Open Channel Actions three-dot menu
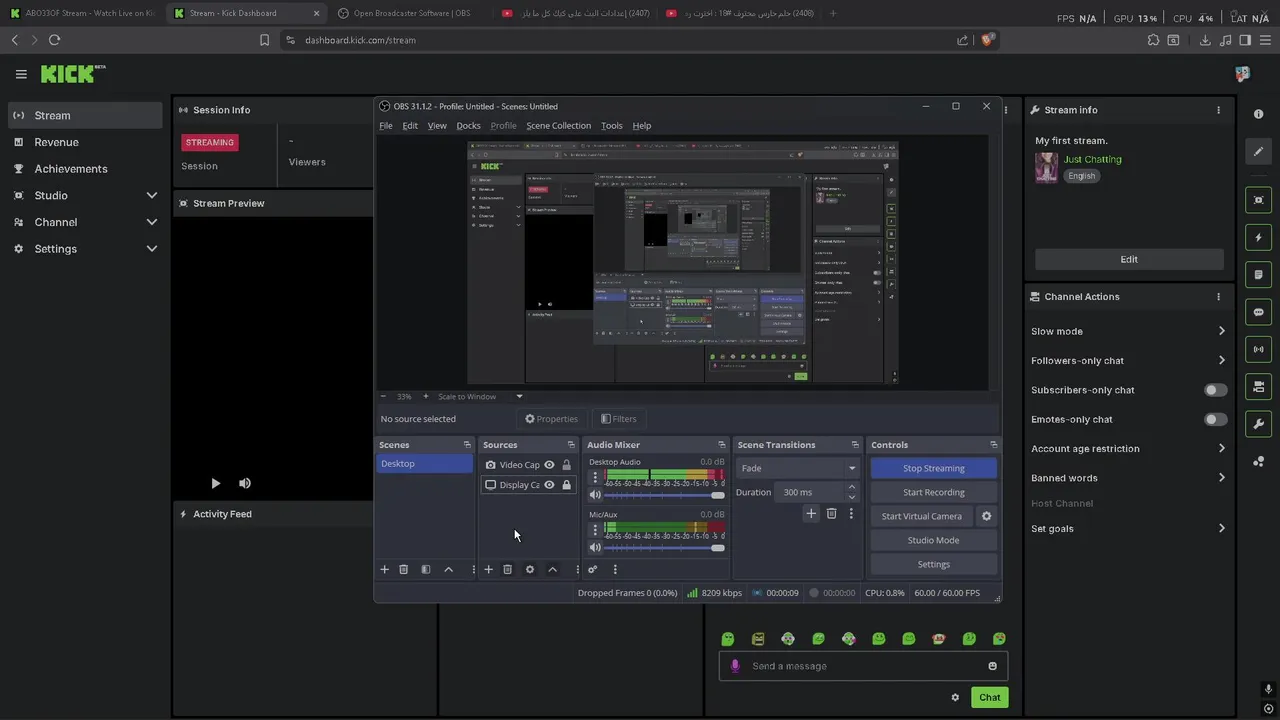Viewport: 1280px width, 720px height. click(x=1218, y=297)
